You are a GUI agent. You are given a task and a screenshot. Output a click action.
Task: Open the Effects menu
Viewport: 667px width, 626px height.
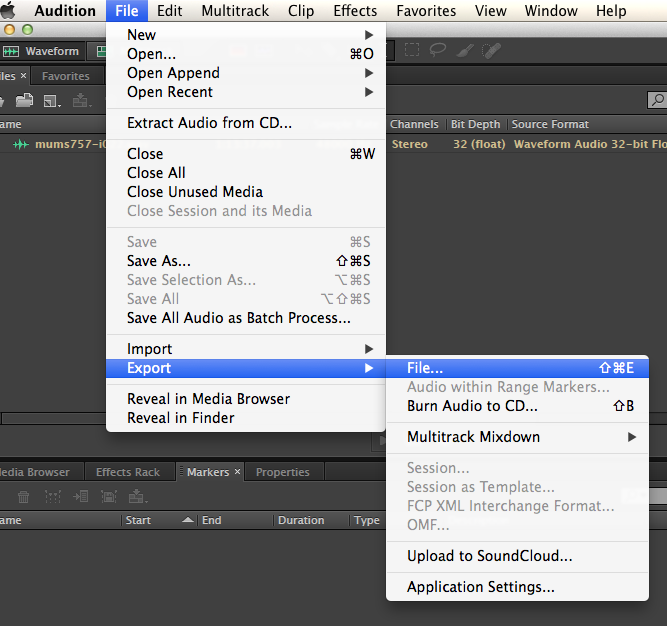point(355,11)
